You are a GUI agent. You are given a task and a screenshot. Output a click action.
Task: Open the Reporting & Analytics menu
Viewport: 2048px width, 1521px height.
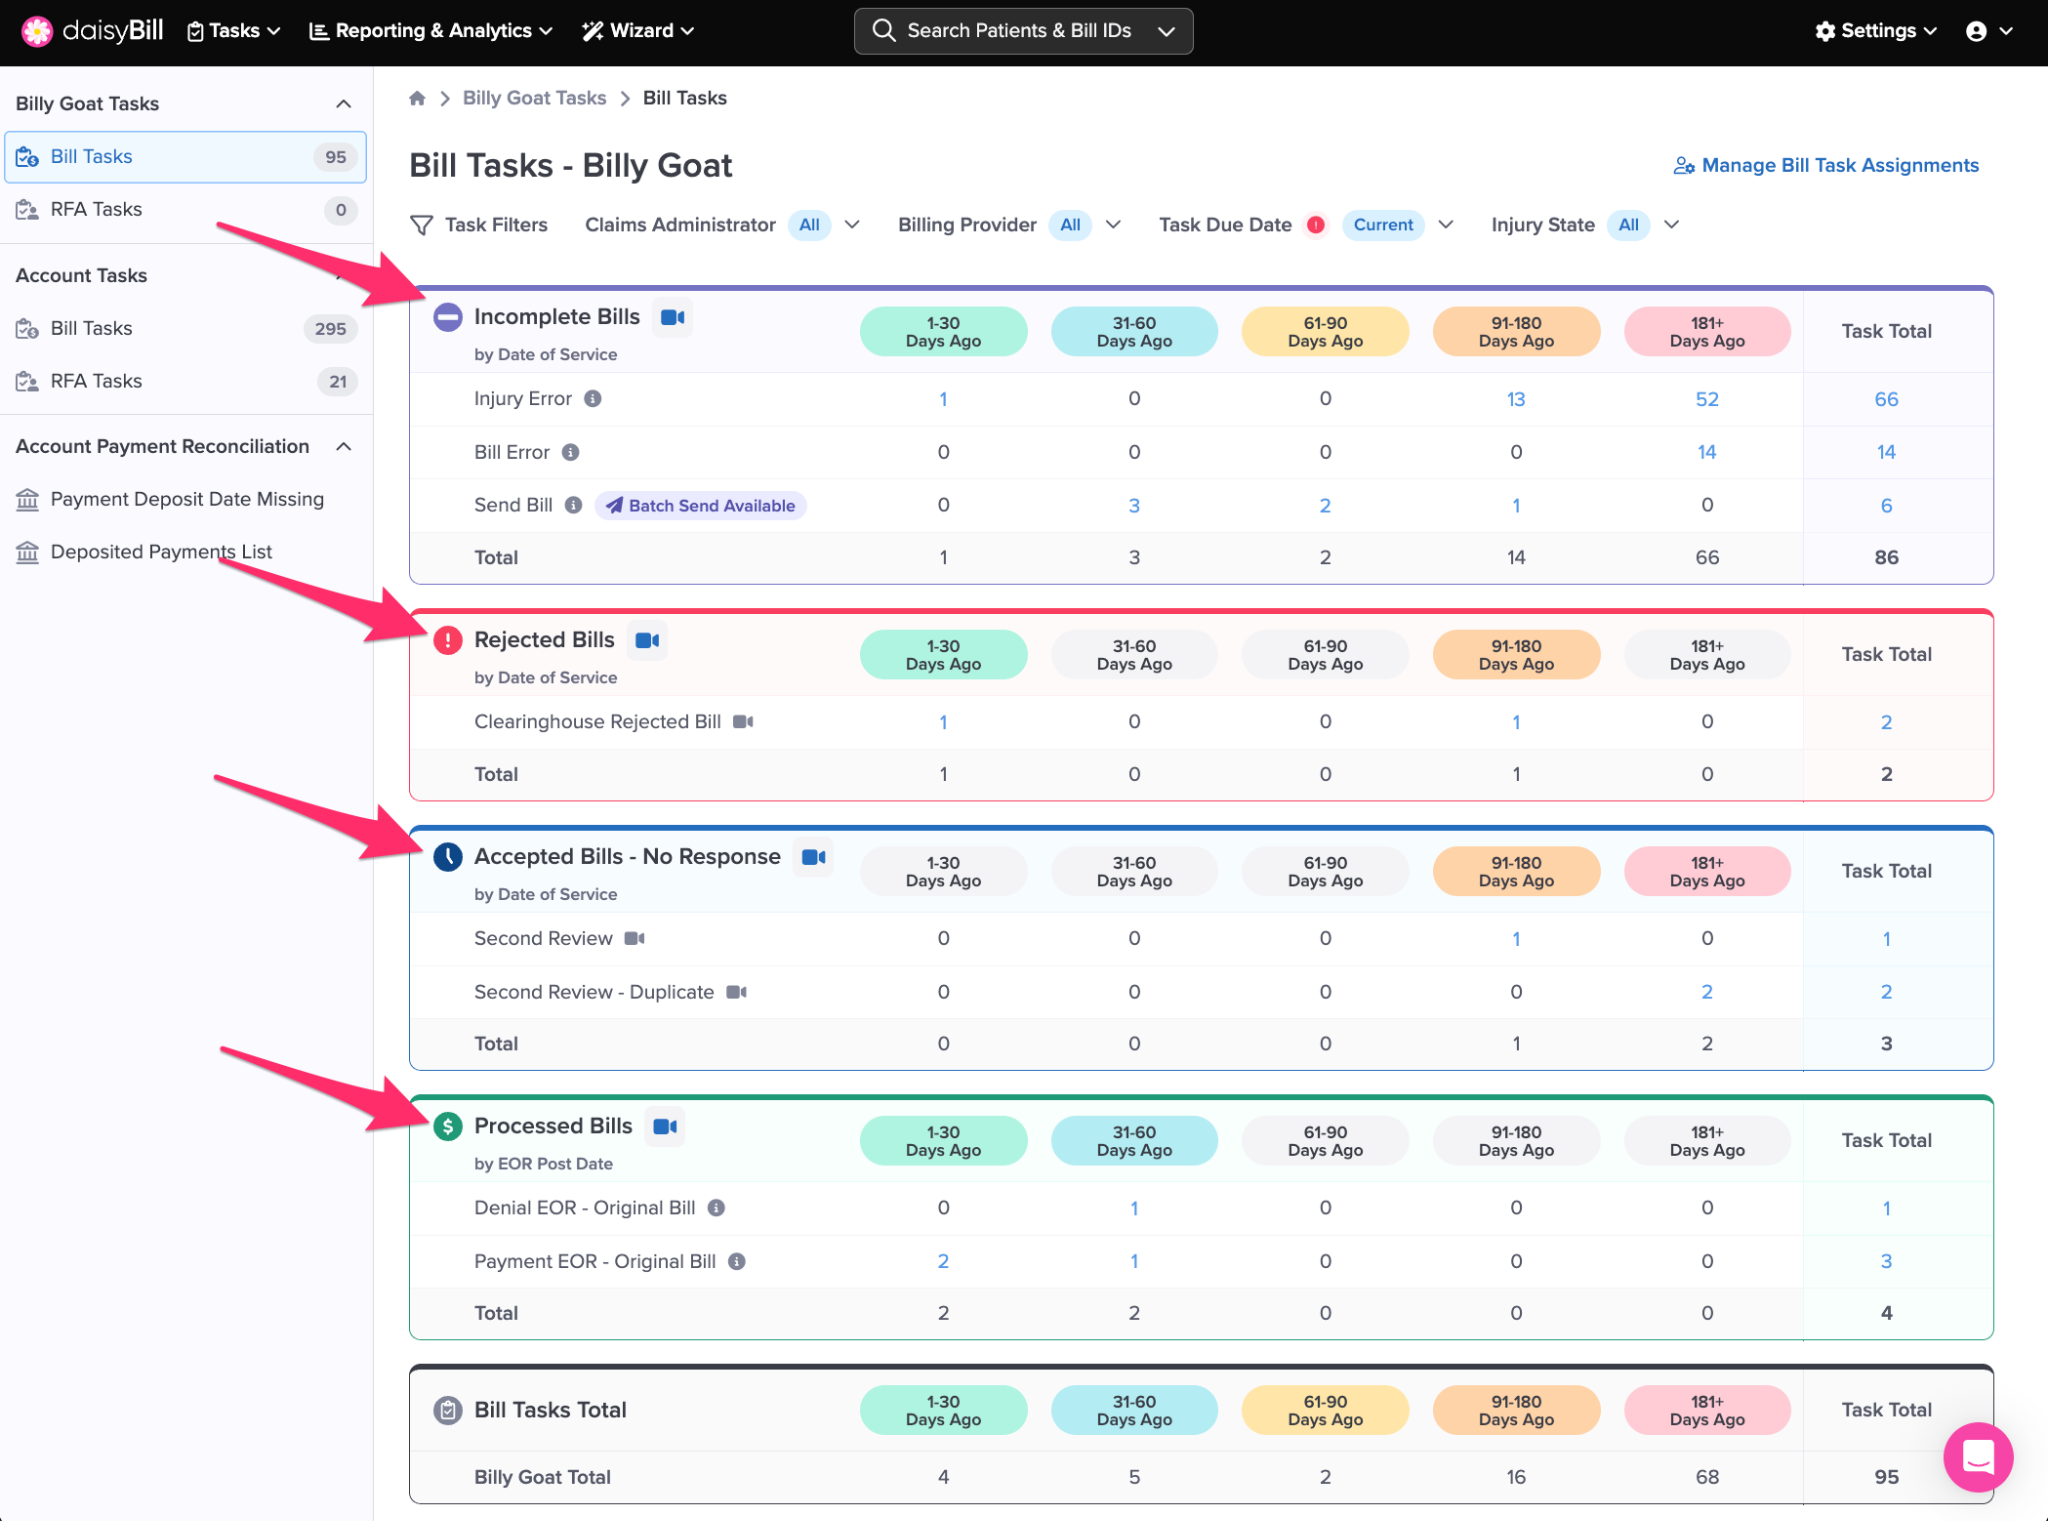431,31
